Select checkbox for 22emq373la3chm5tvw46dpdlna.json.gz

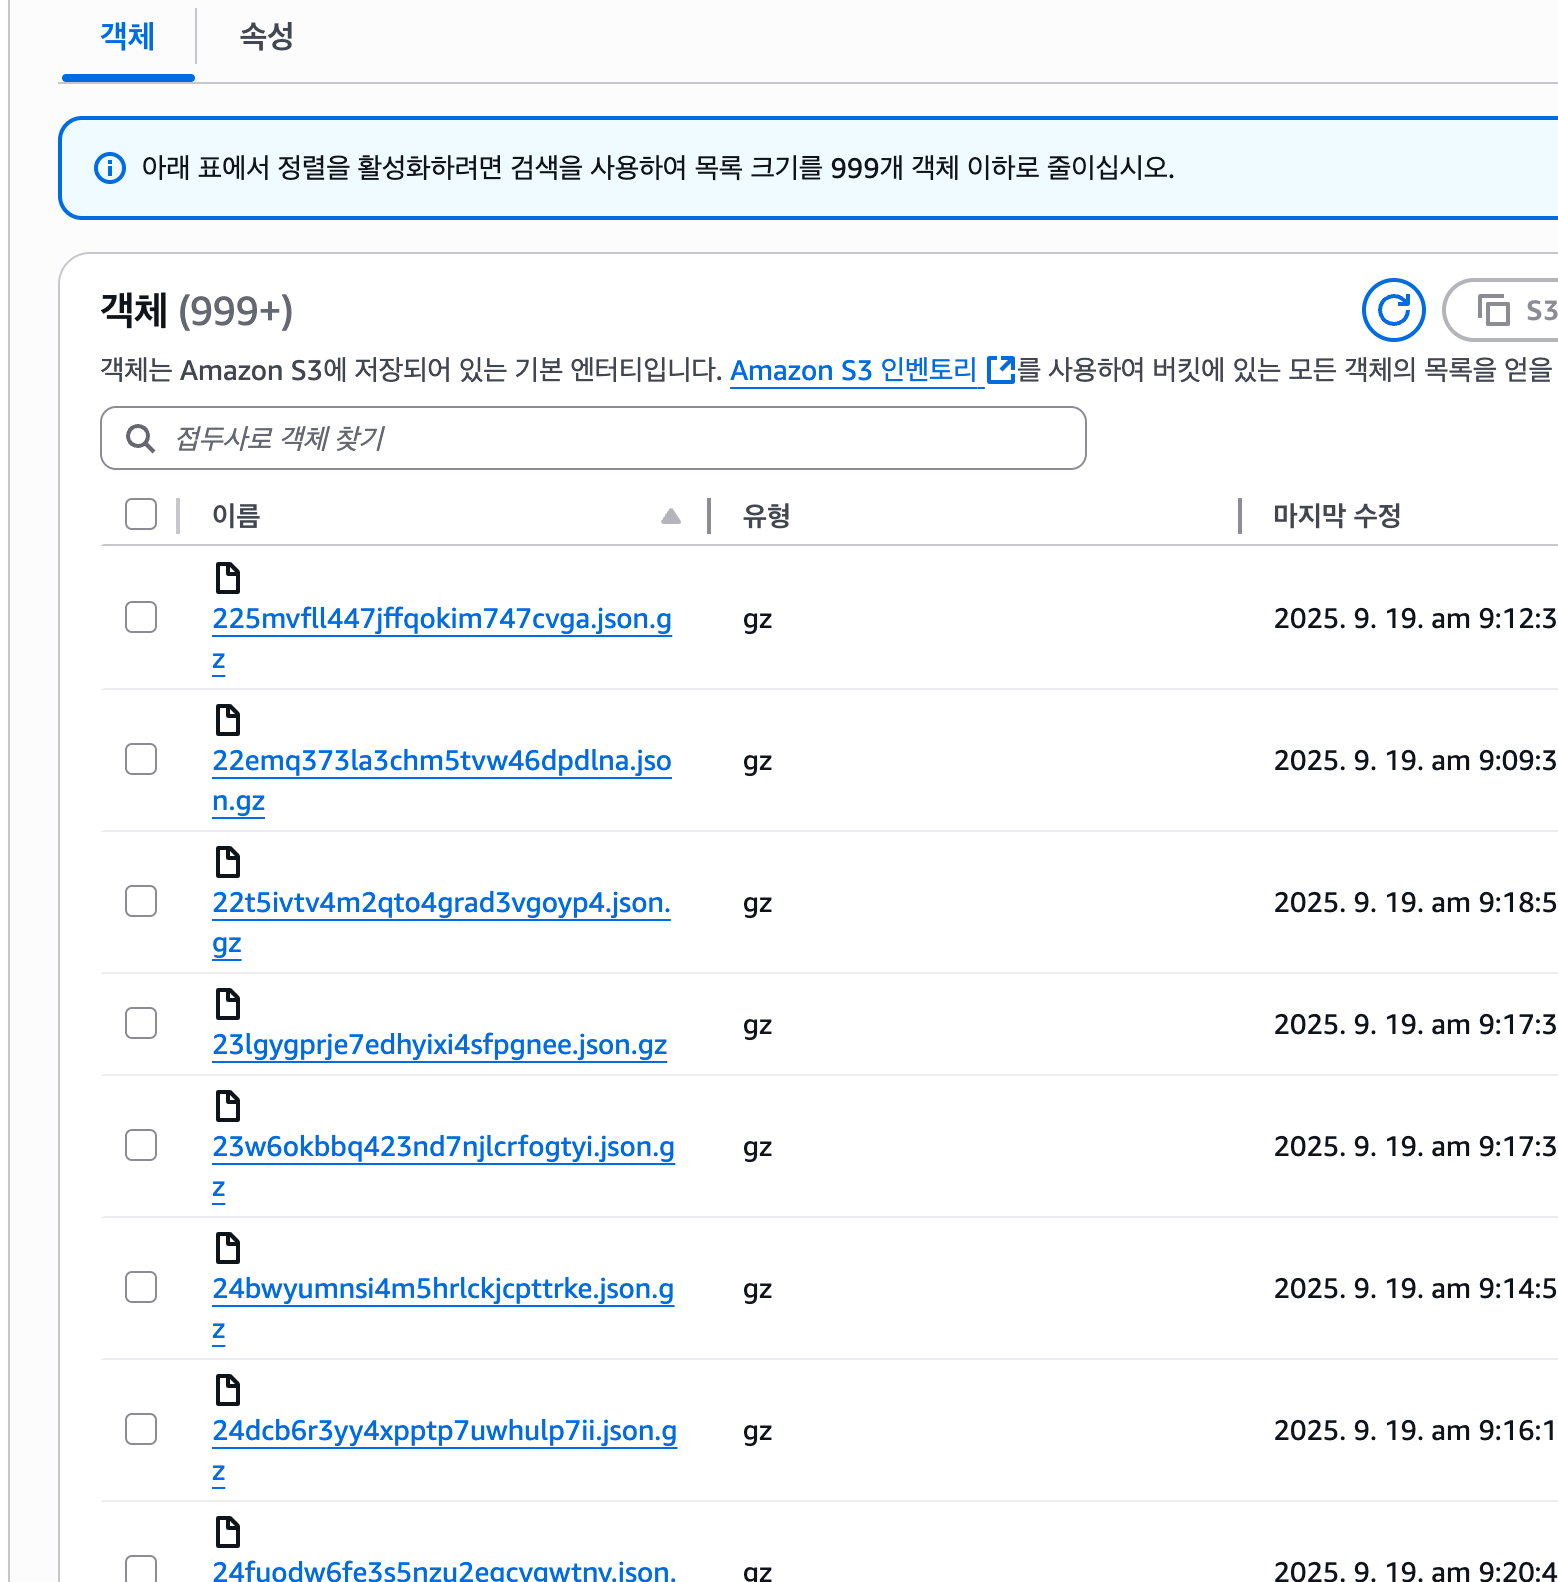[x=141, y=759]
